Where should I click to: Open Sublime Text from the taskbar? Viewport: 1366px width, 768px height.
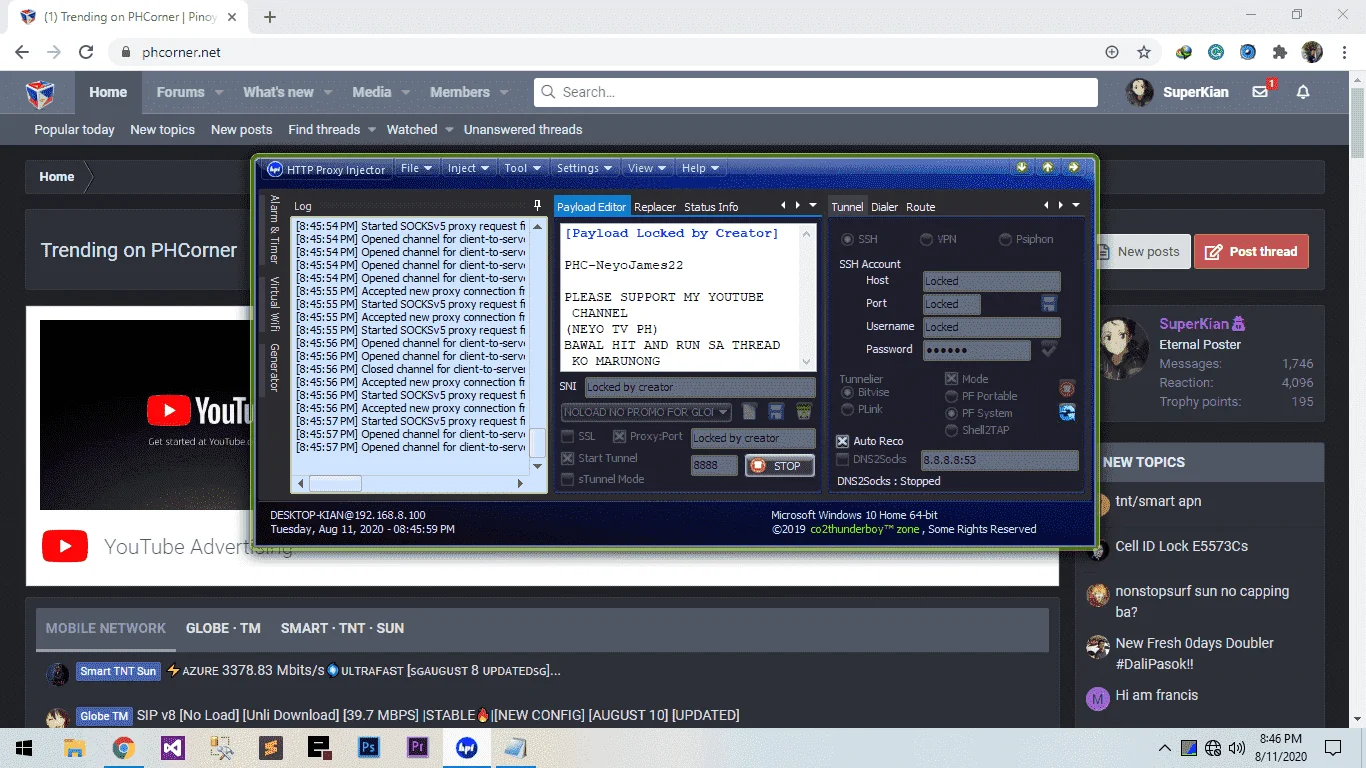(x=271, y=747)
